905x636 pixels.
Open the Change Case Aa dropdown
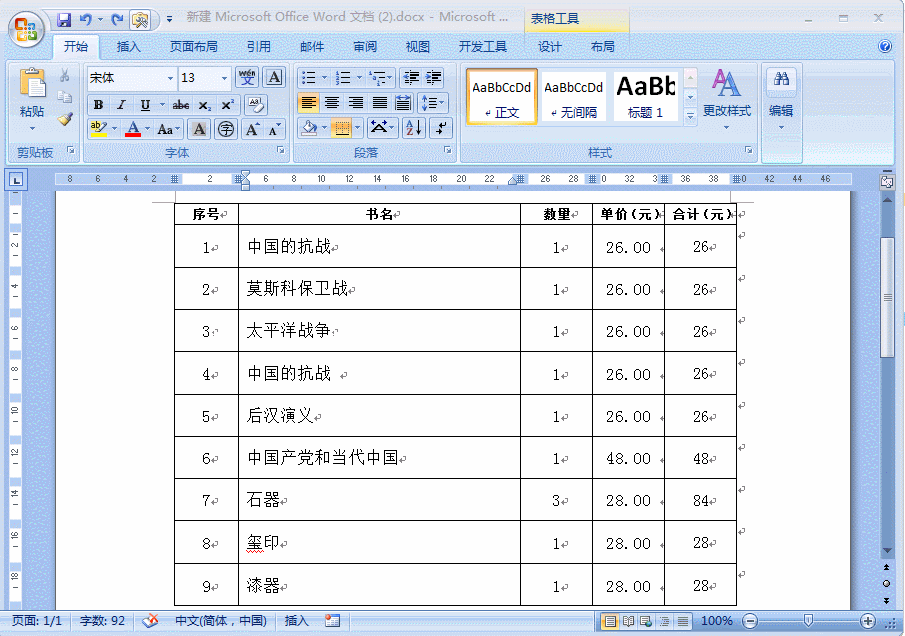click(x=169, y=129)
